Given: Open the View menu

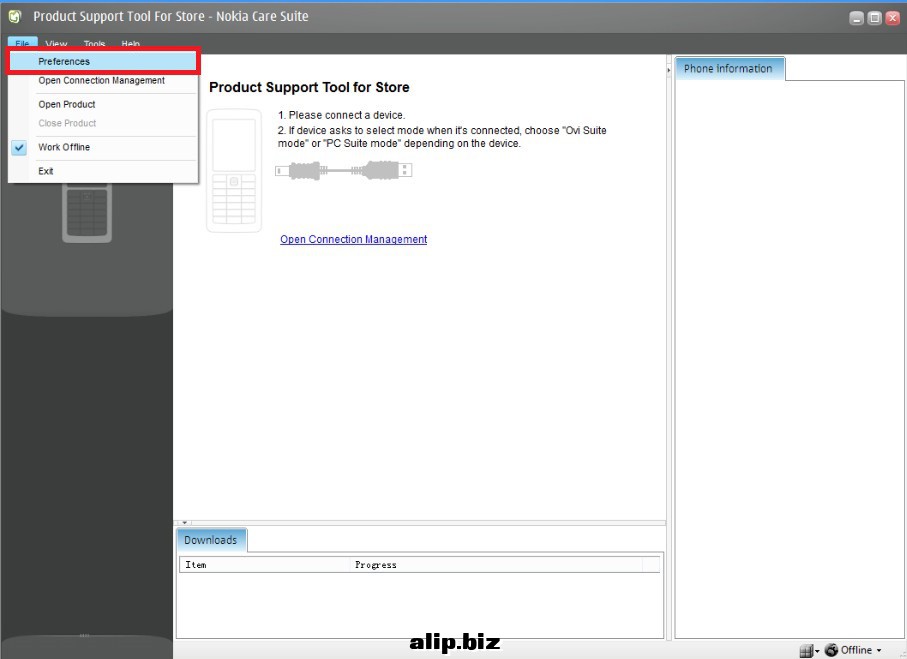Looking at the screenshot, I should [56, 44].
